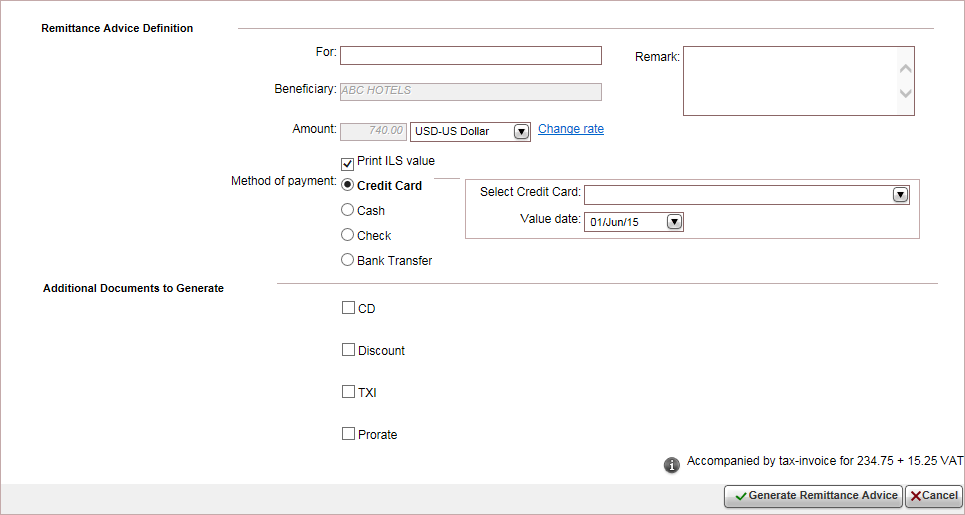Click into the For input field
965x515 pixels.
(471, 55)
